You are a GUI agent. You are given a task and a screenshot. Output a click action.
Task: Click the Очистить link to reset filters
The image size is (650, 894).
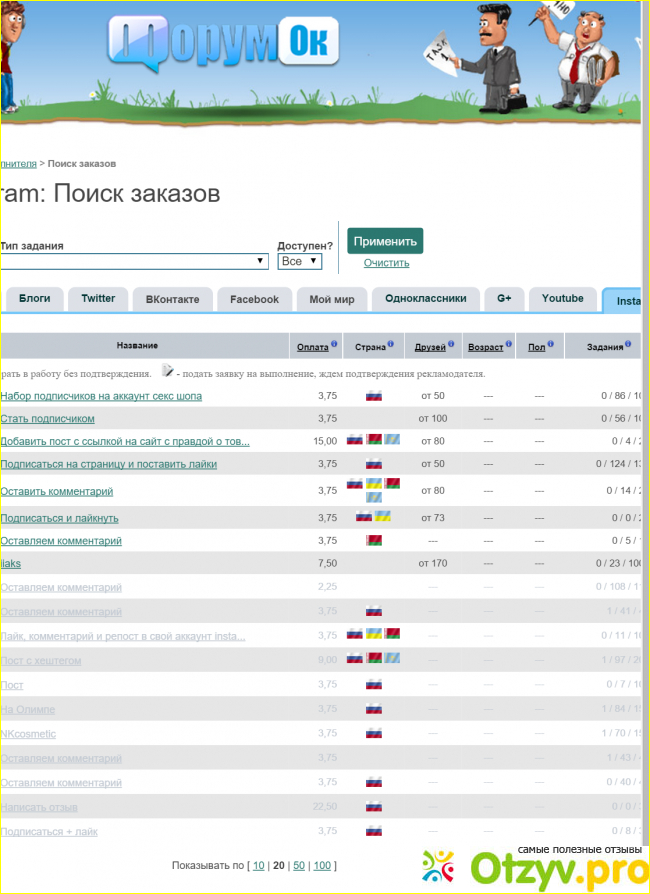coord(386,263)
